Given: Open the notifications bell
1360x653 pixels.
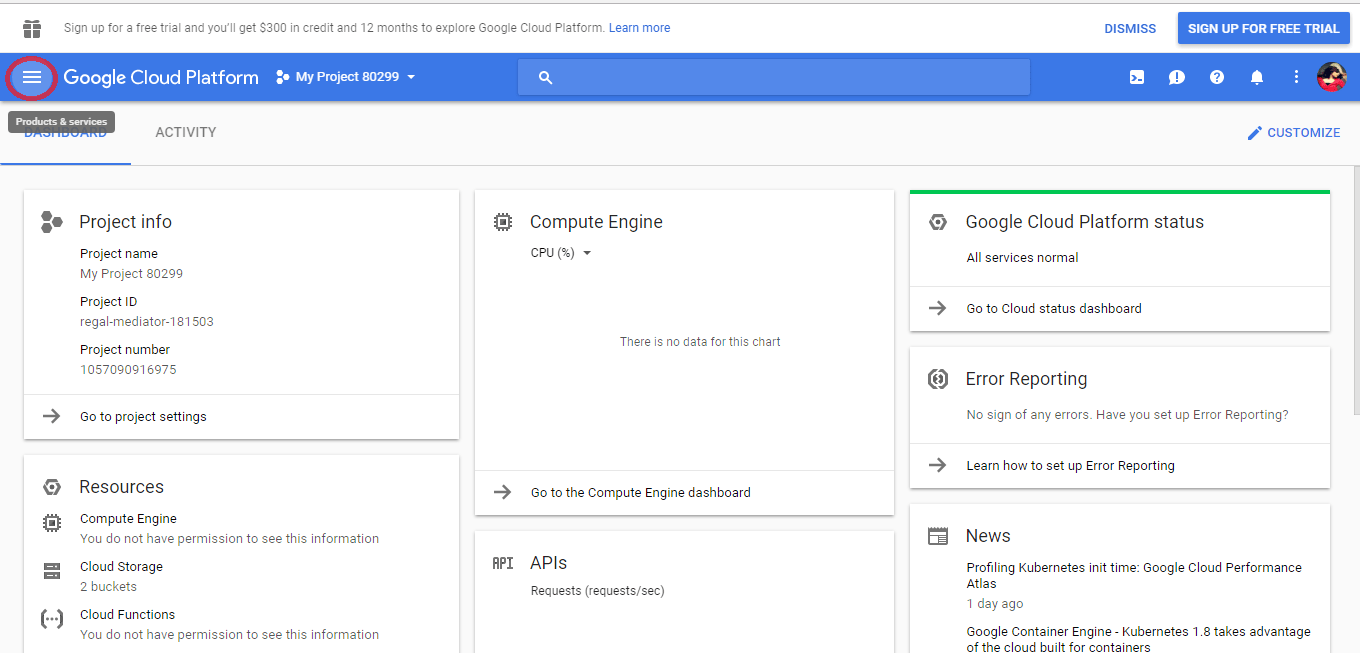Looking at the screenshot, I should (x=1257, y=77).
